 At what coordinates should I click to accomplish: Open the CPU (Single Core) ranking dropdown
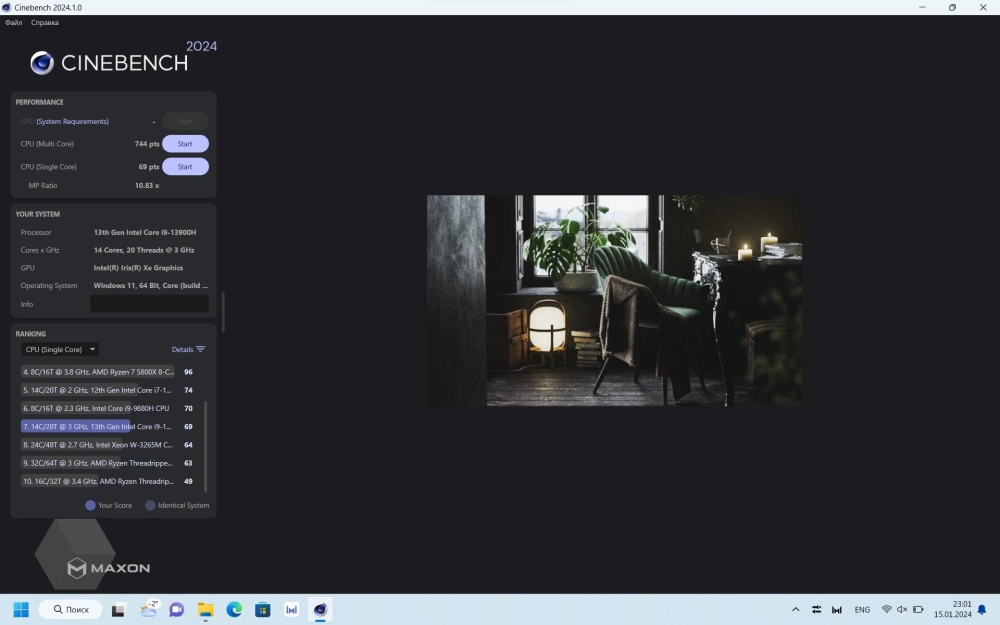click(x=60, y=350)
